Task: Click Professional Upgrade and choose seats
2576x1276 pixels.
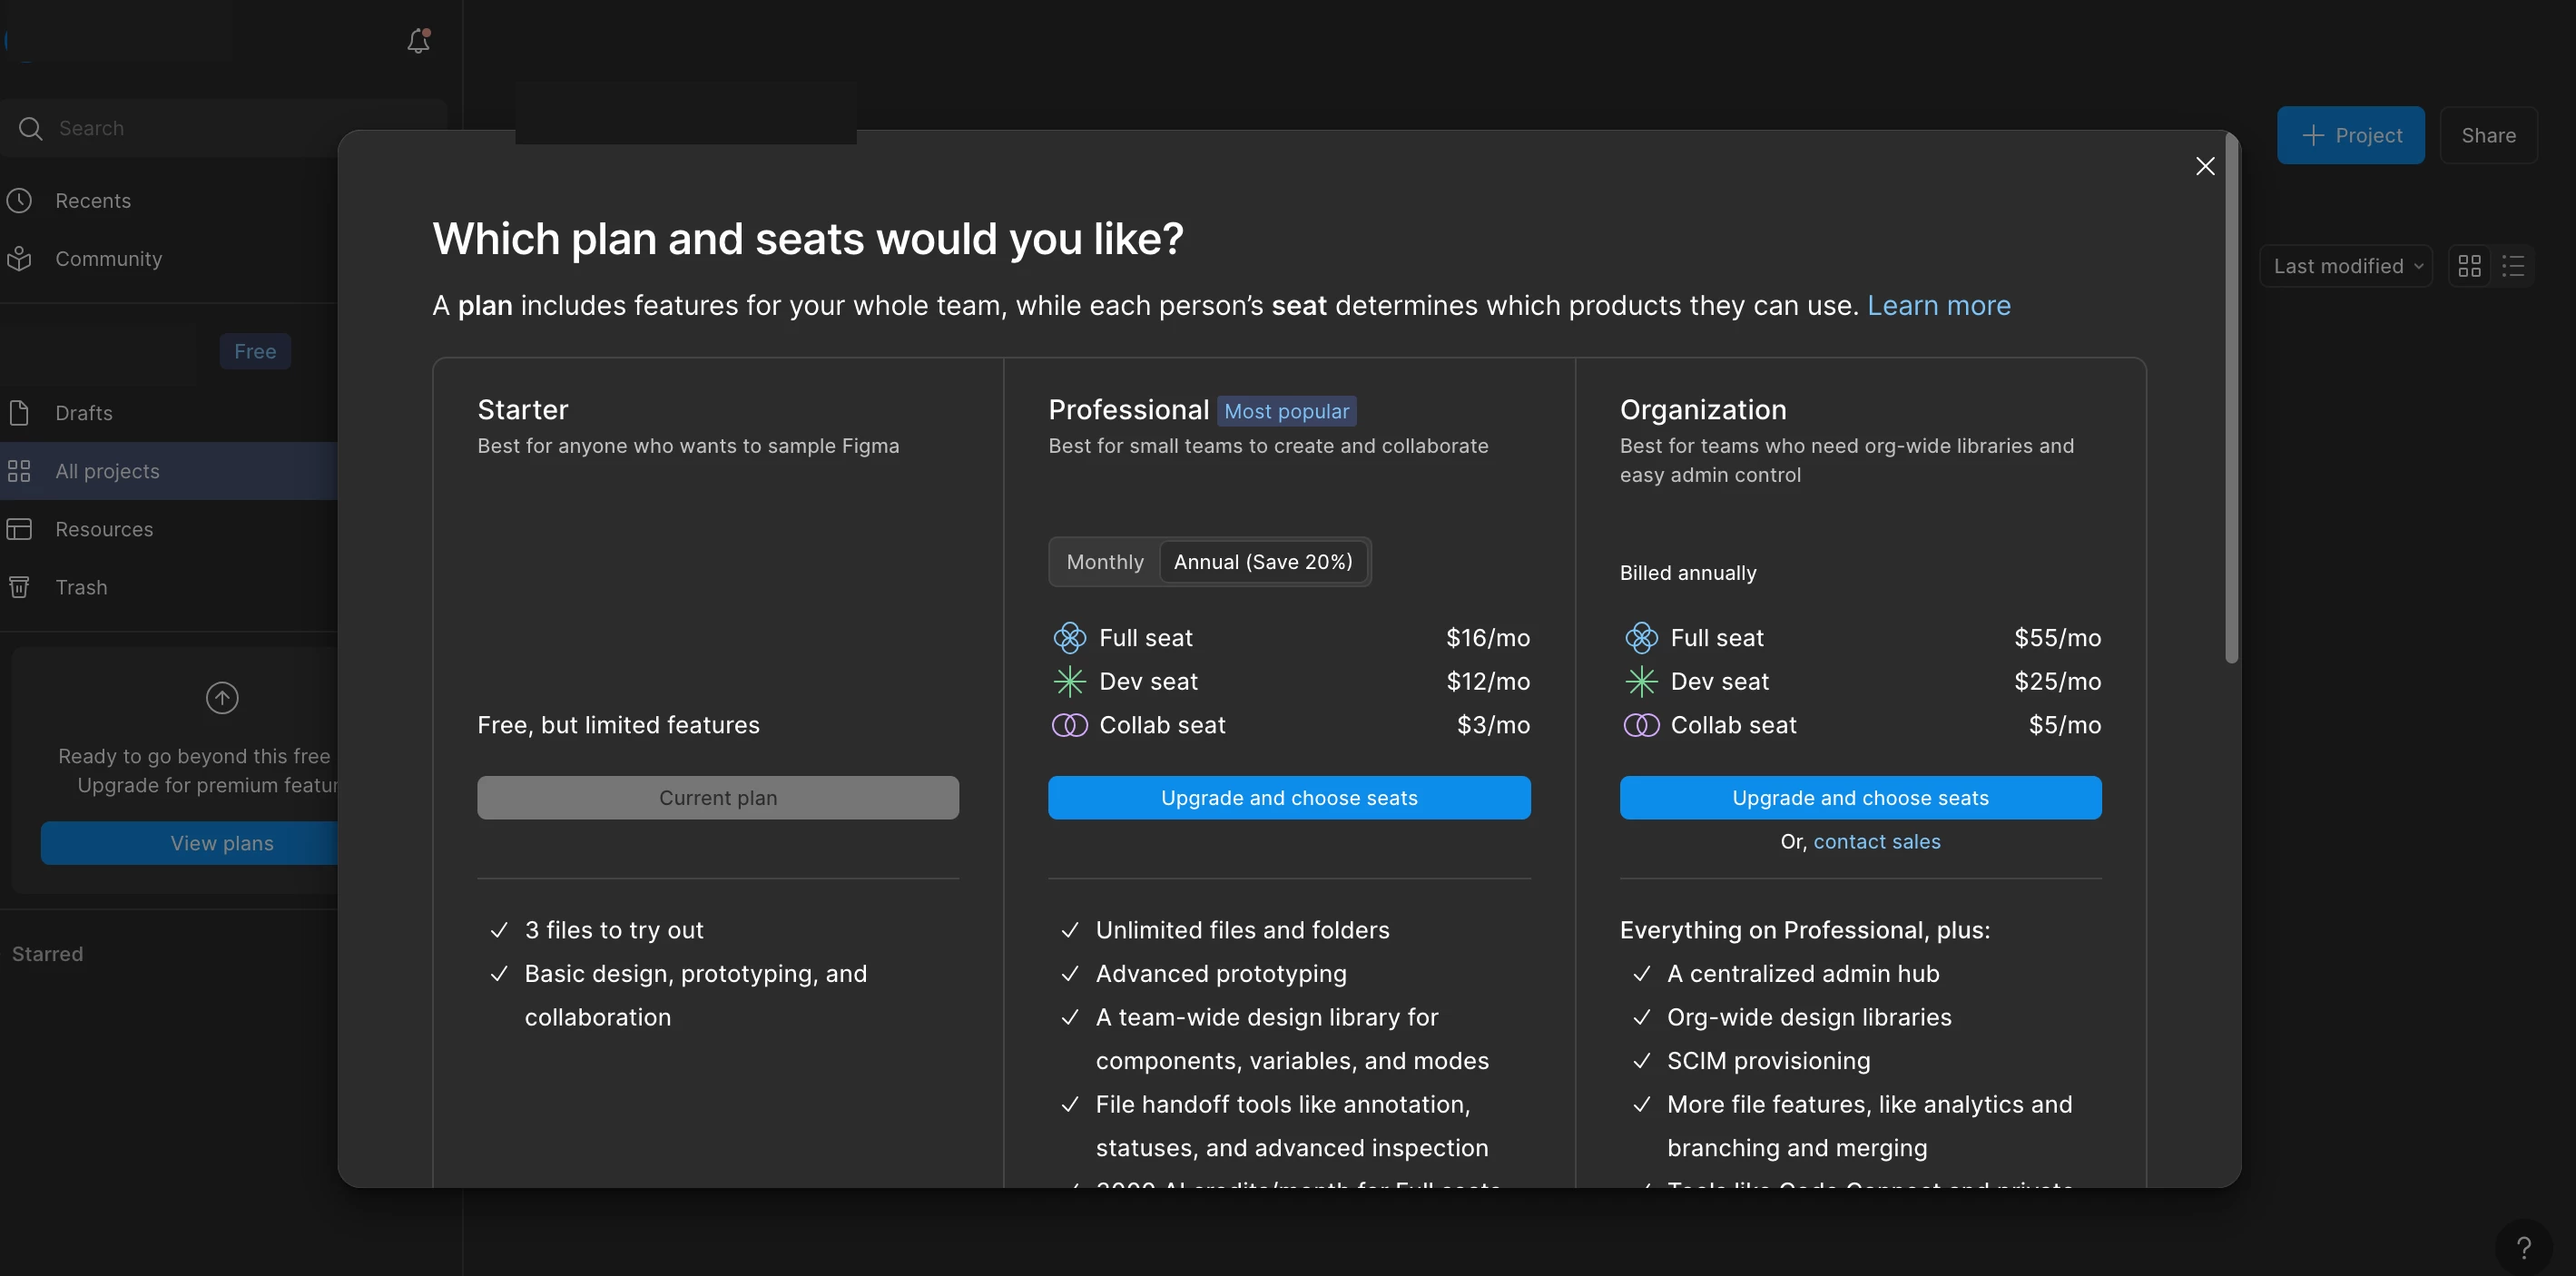Action: (1288, 798)
